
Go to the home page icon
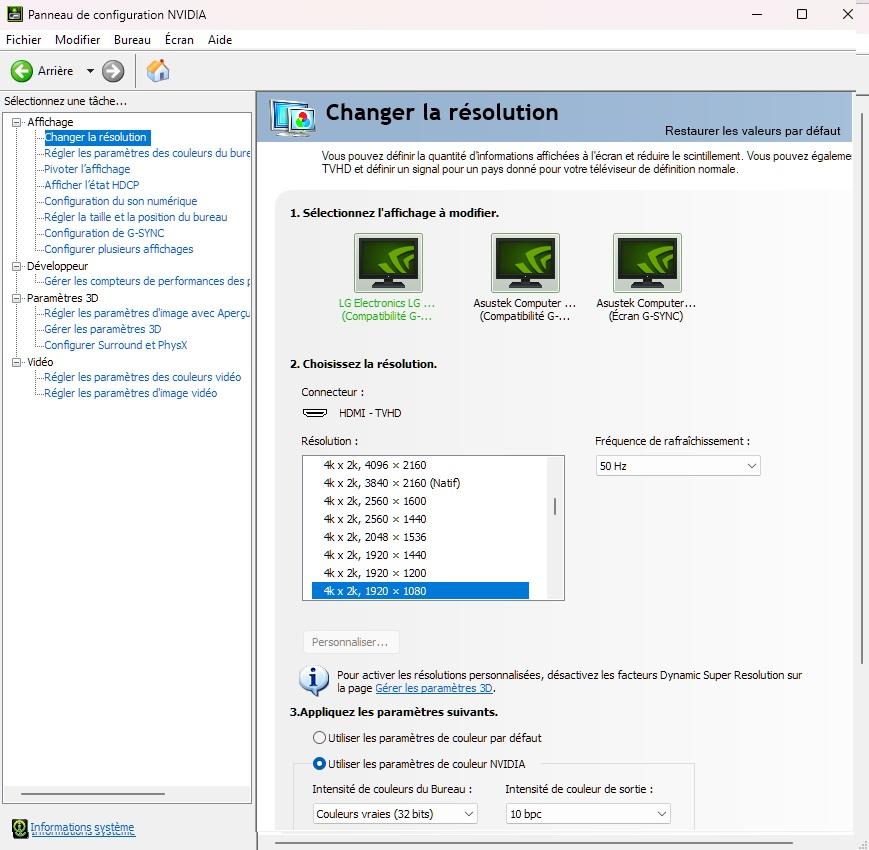click(x=158, y=70)
